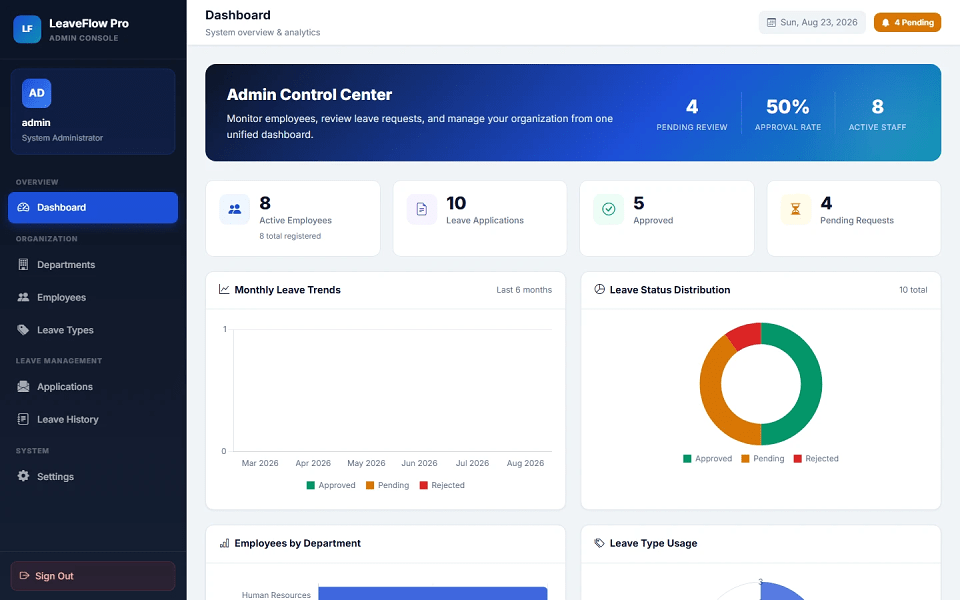960x600 pixels.
Task: Click the Admin Control Center heading
Action: coord(309,94)
